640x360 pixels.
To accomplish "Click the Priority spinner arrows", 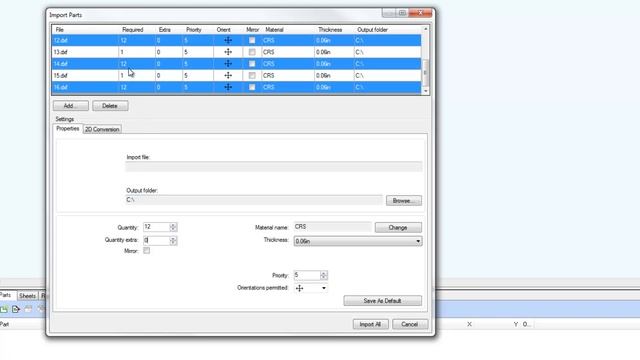I will click(x=324, y=275).
